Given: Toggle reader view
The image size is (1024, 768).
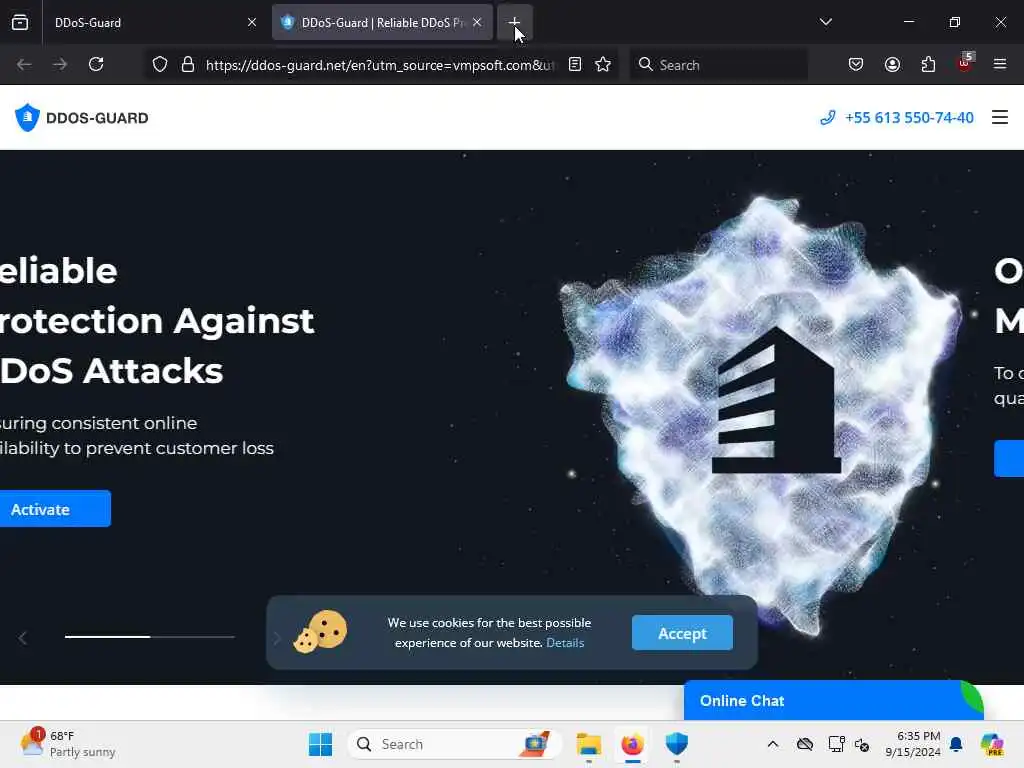Looking at the screenshot, I should (575, 65).
